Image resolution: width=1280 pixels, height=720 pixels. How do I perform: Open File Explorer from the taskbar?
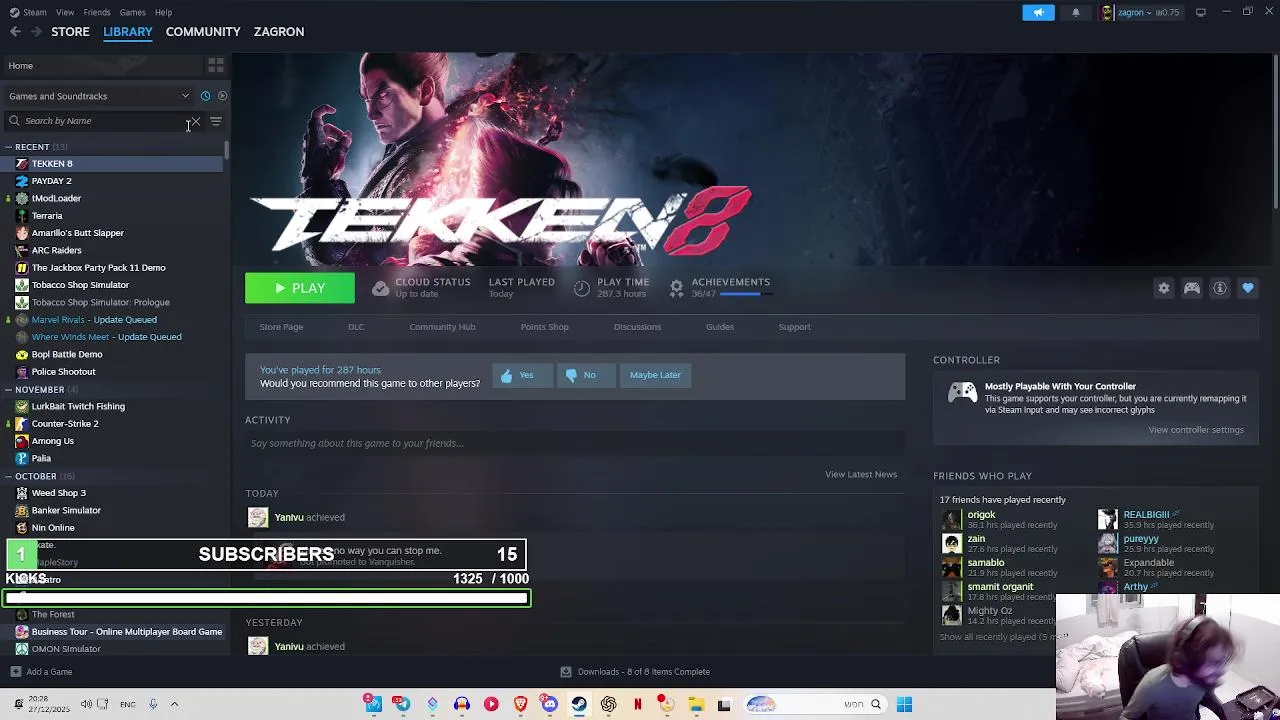[x=696, y=705]
